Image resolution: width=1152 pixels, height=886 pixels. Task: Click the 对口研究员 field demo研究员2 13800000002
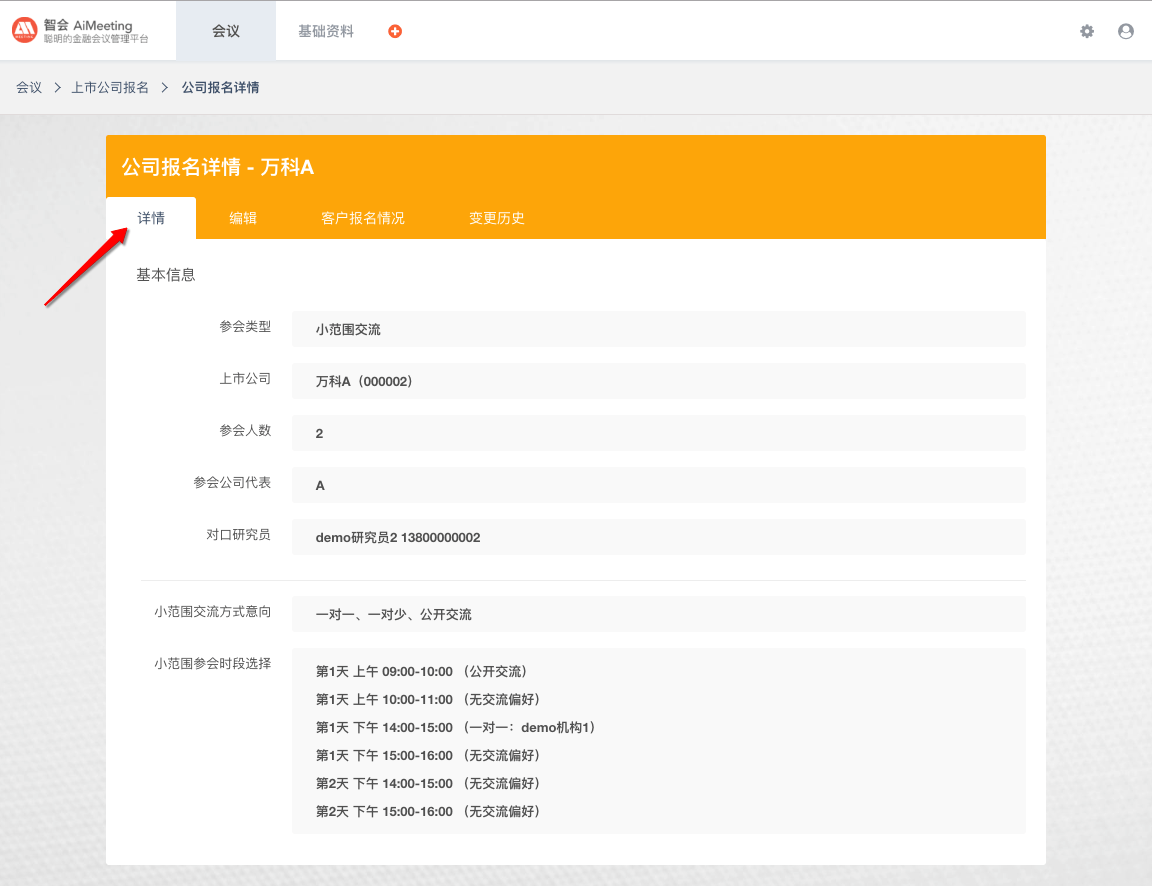(658, 538)
